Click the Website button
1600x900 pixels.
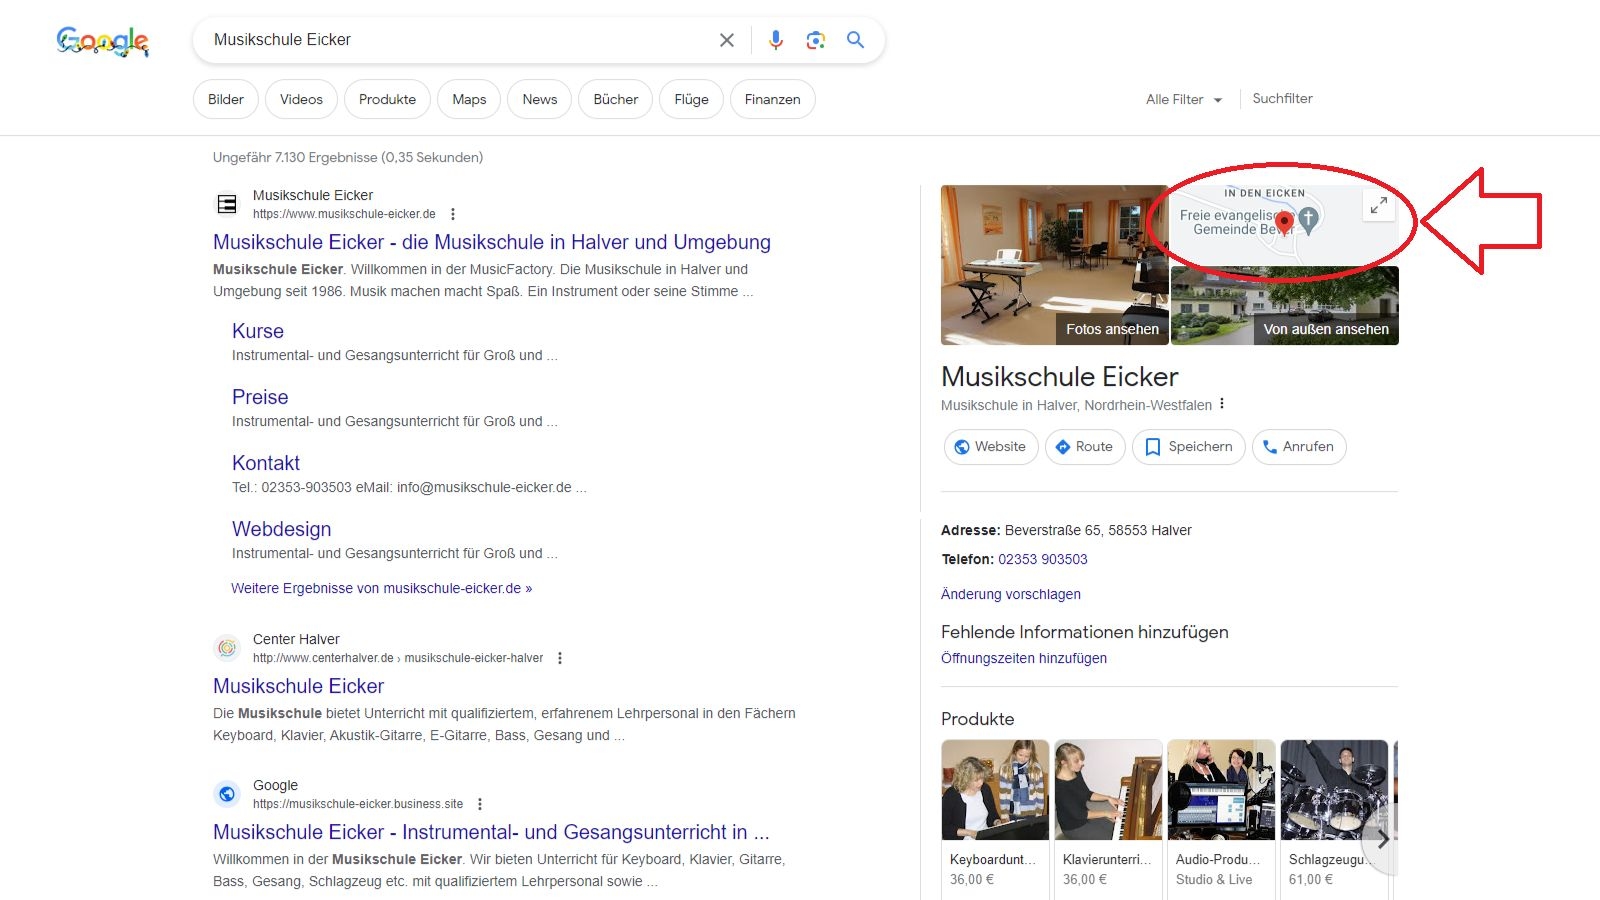click(x=990, y=447)
